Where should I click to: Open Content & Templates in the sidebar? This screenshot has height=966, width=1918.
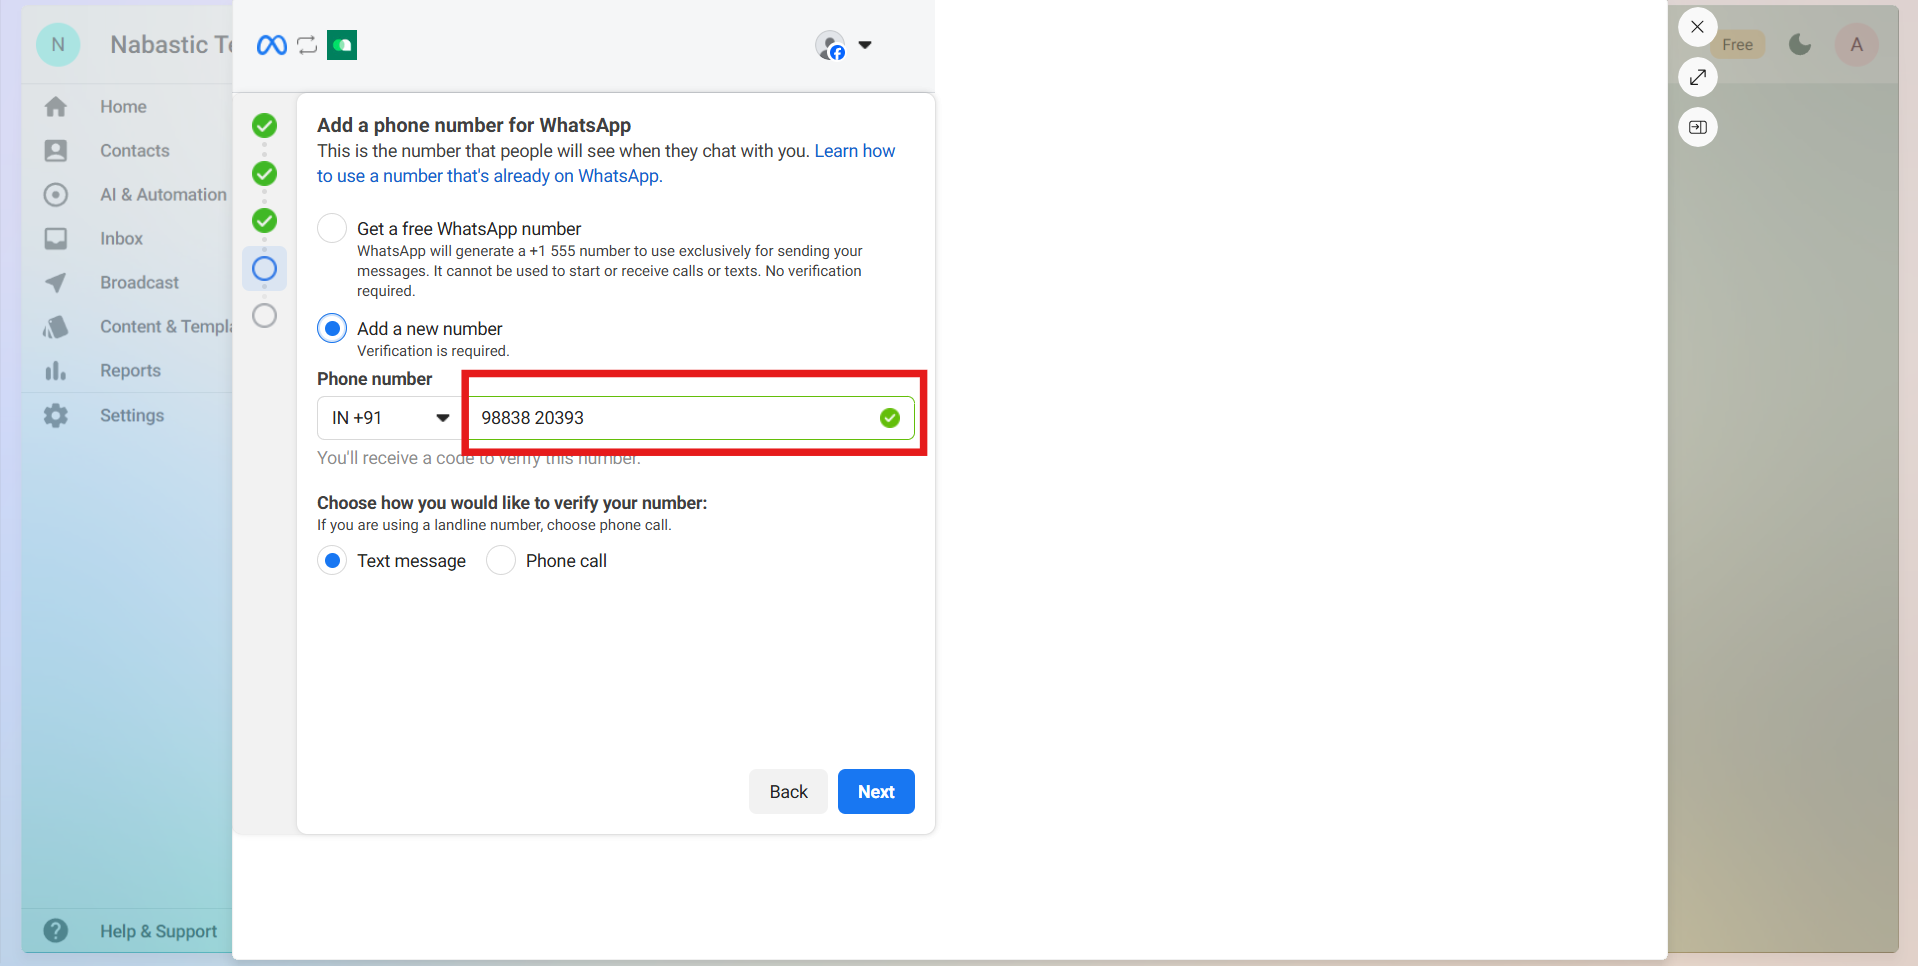point(166,327)
